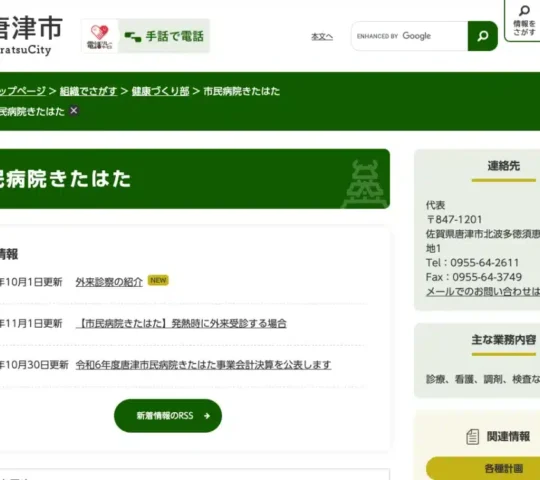
Task: Click the 市民病院きたはた breadcrumb current page text
Action: 241,91
